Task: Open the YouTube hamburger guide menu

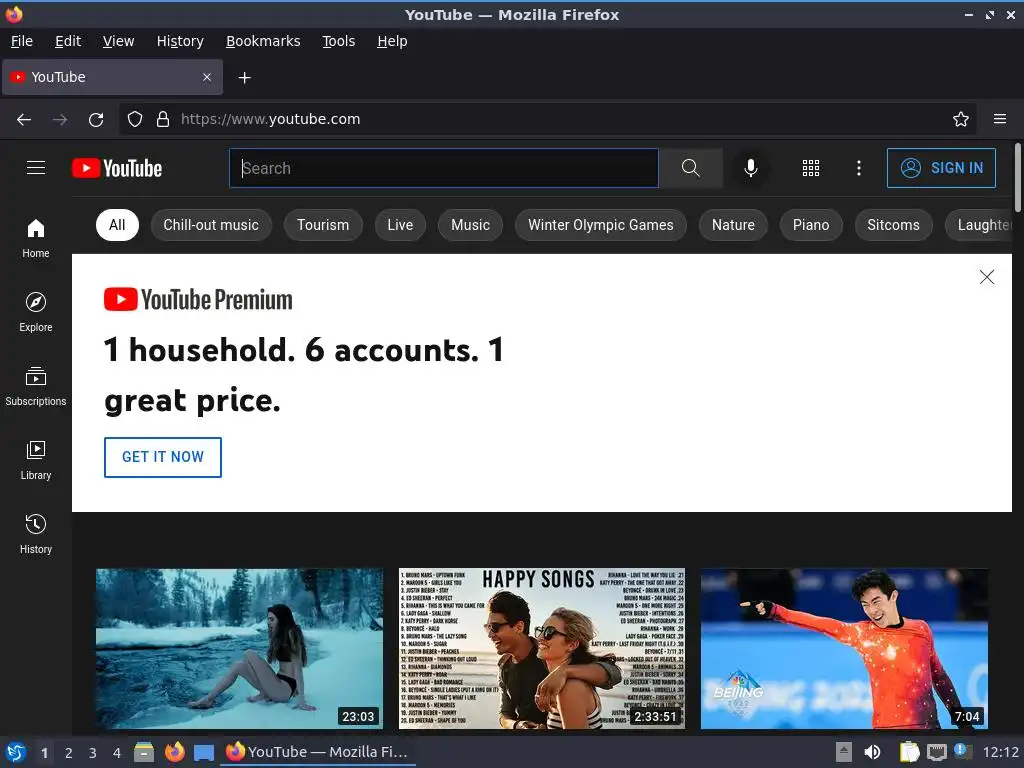Action: point(36,168)
